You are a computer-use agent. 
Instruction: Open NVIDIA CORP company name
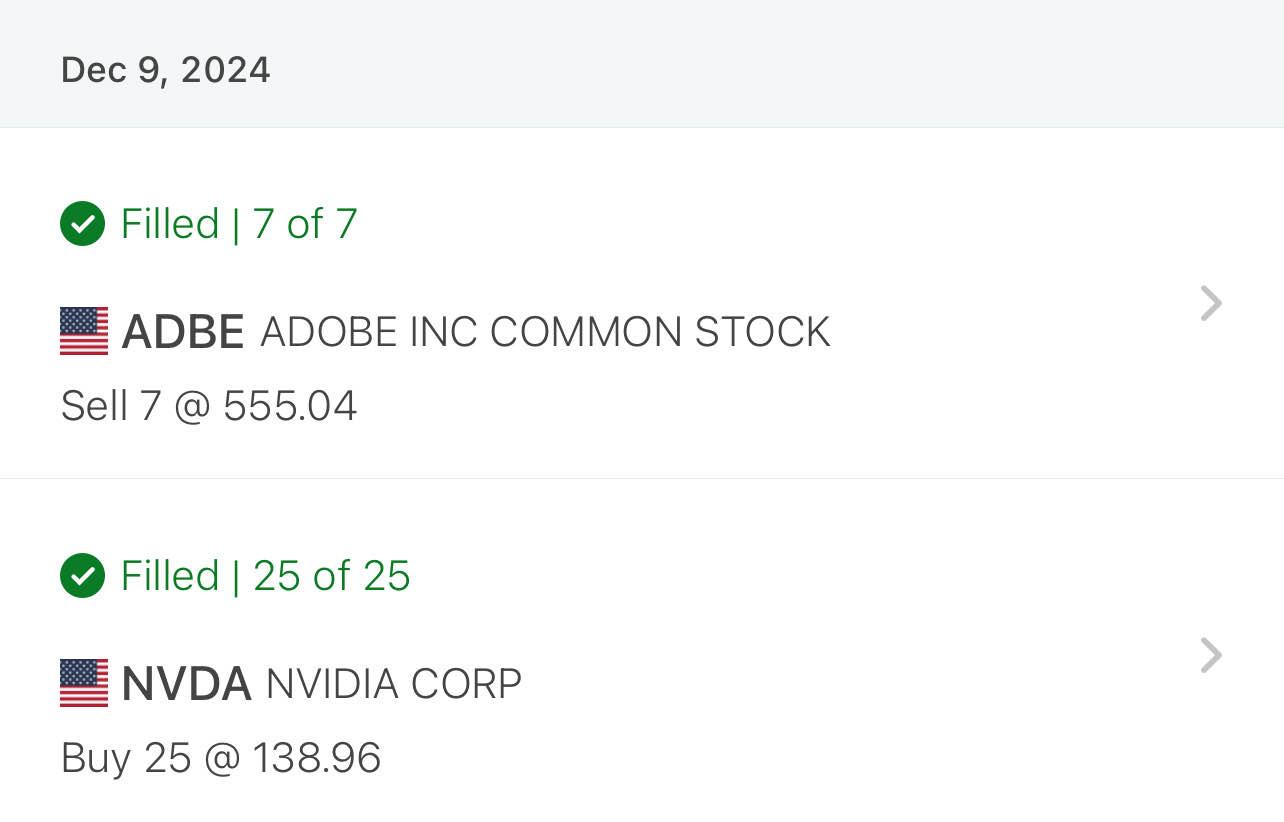pos(394,684)
